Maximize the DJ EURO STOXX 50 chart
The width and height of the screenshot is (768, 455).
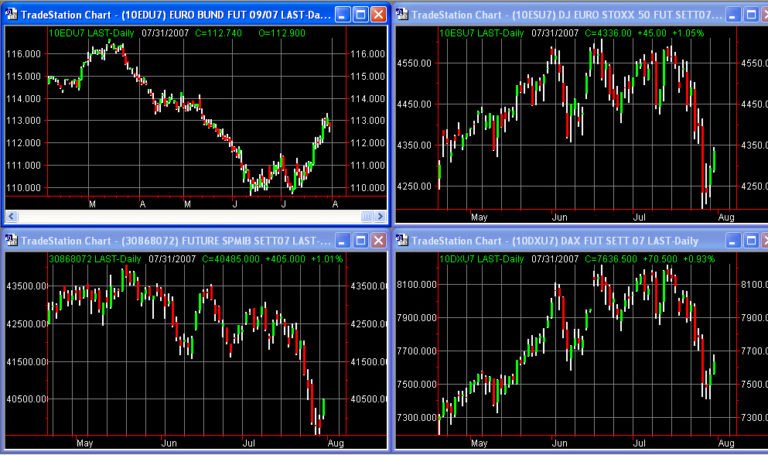738,14
